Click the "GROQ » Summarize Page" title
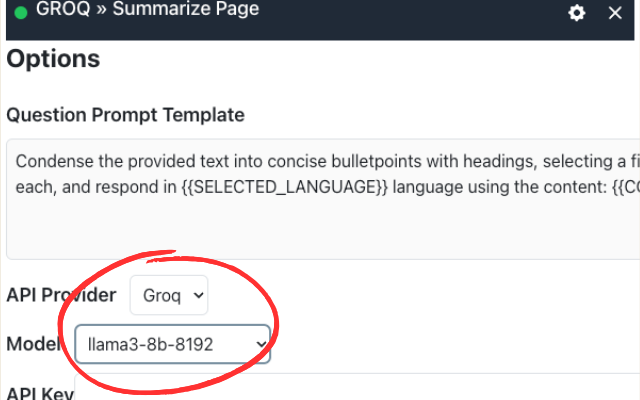 [147, 11]
